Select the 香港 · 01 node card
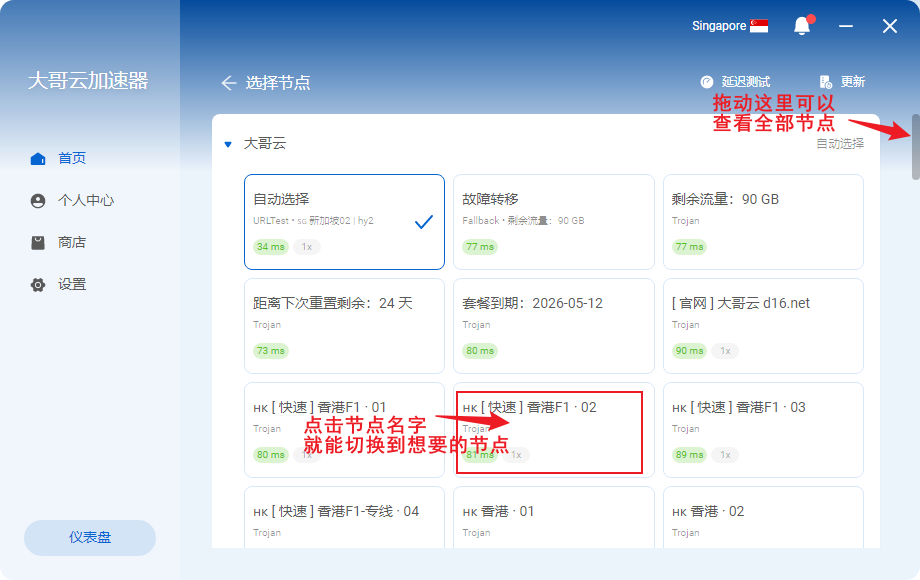 pyautogui.click(x=553, y=517)
